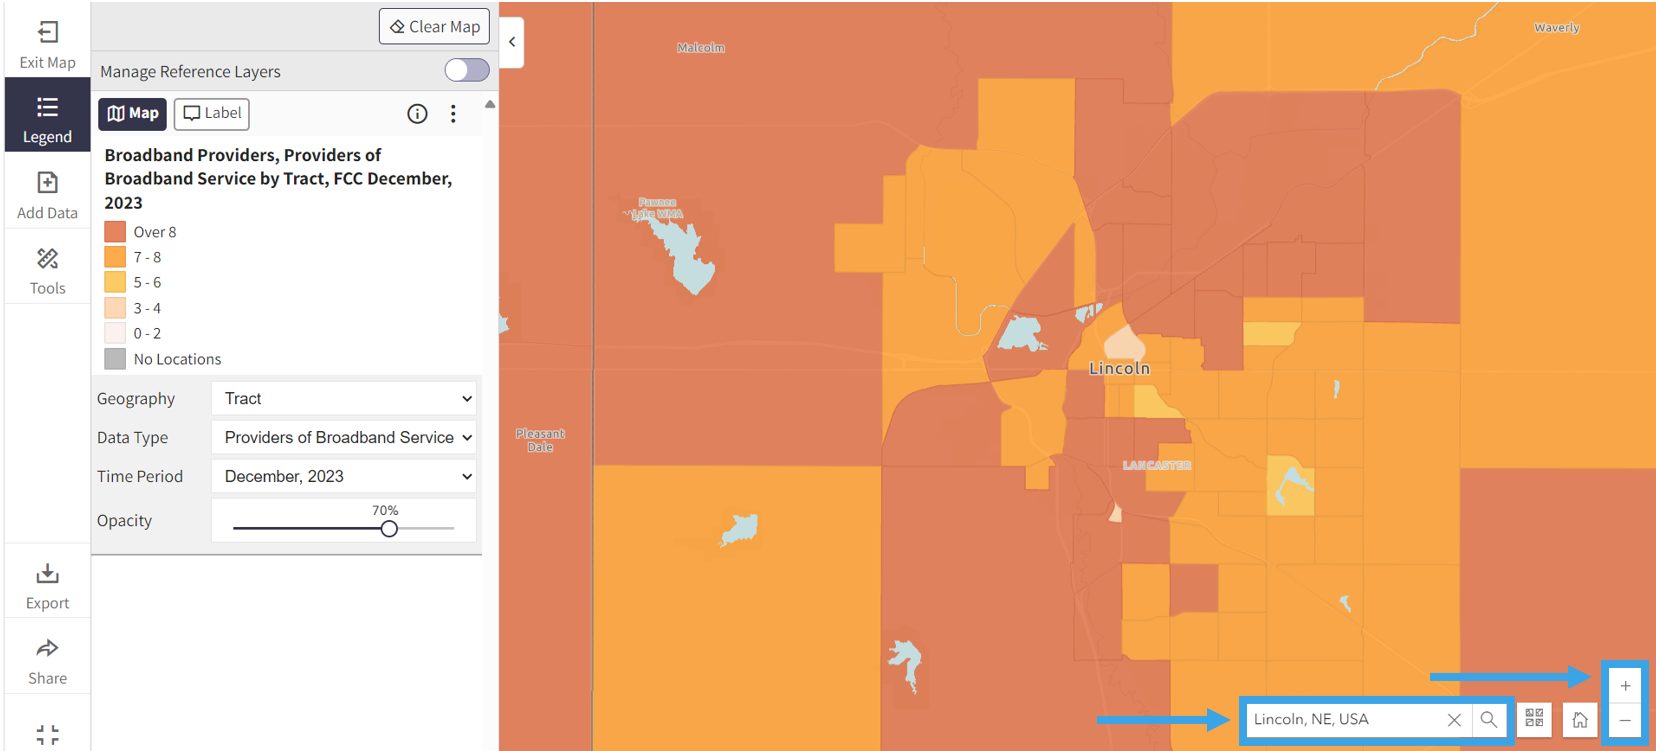Open the Share option
The height and width of the screenshot is (751, 1656).
click(x=47, y=650)
